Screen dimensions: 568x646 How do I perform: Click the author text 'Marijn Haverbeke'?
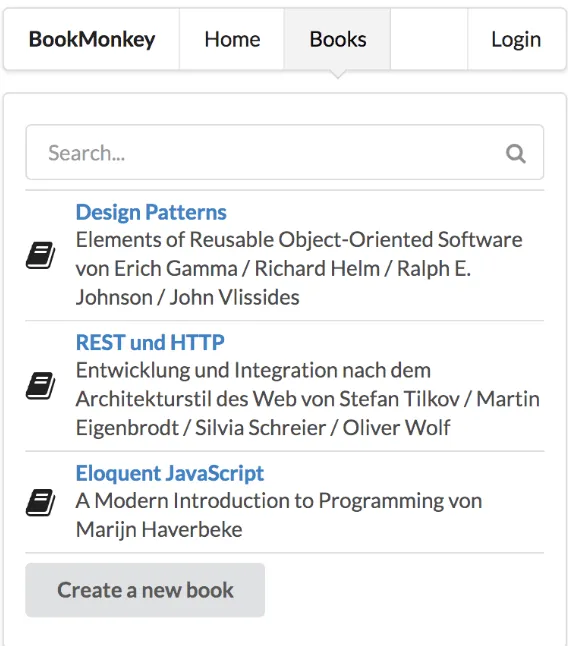tap(159, 529)
